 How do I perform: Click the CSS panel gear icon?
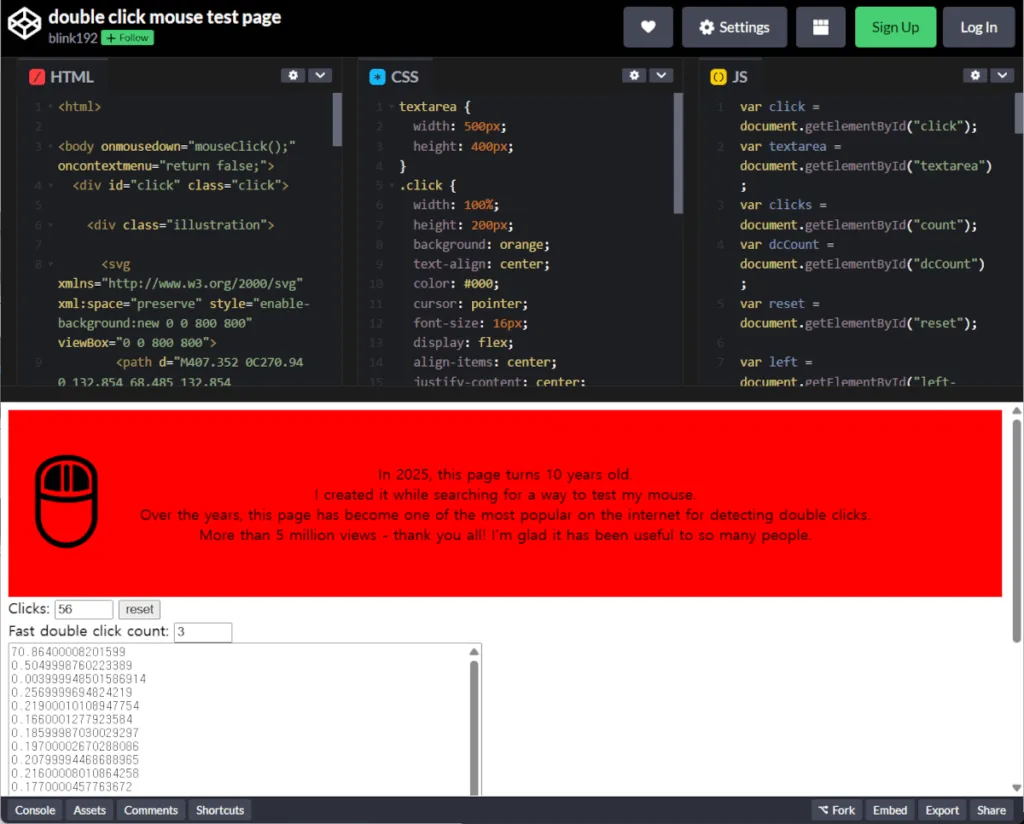633,75
